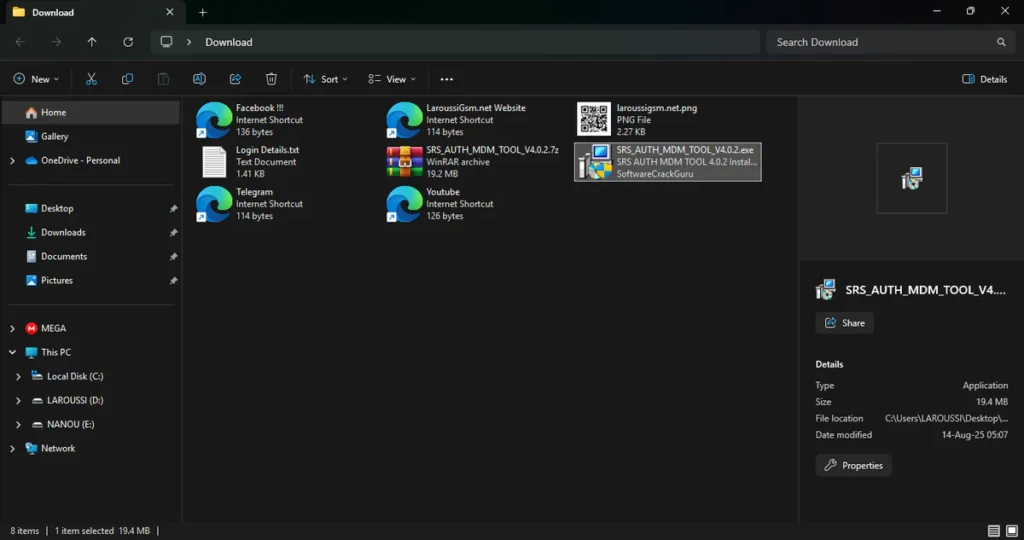Open a new tab with plus button
Image resolution: width=1024 pixels, height=540 pixels.
click(202, 12)
